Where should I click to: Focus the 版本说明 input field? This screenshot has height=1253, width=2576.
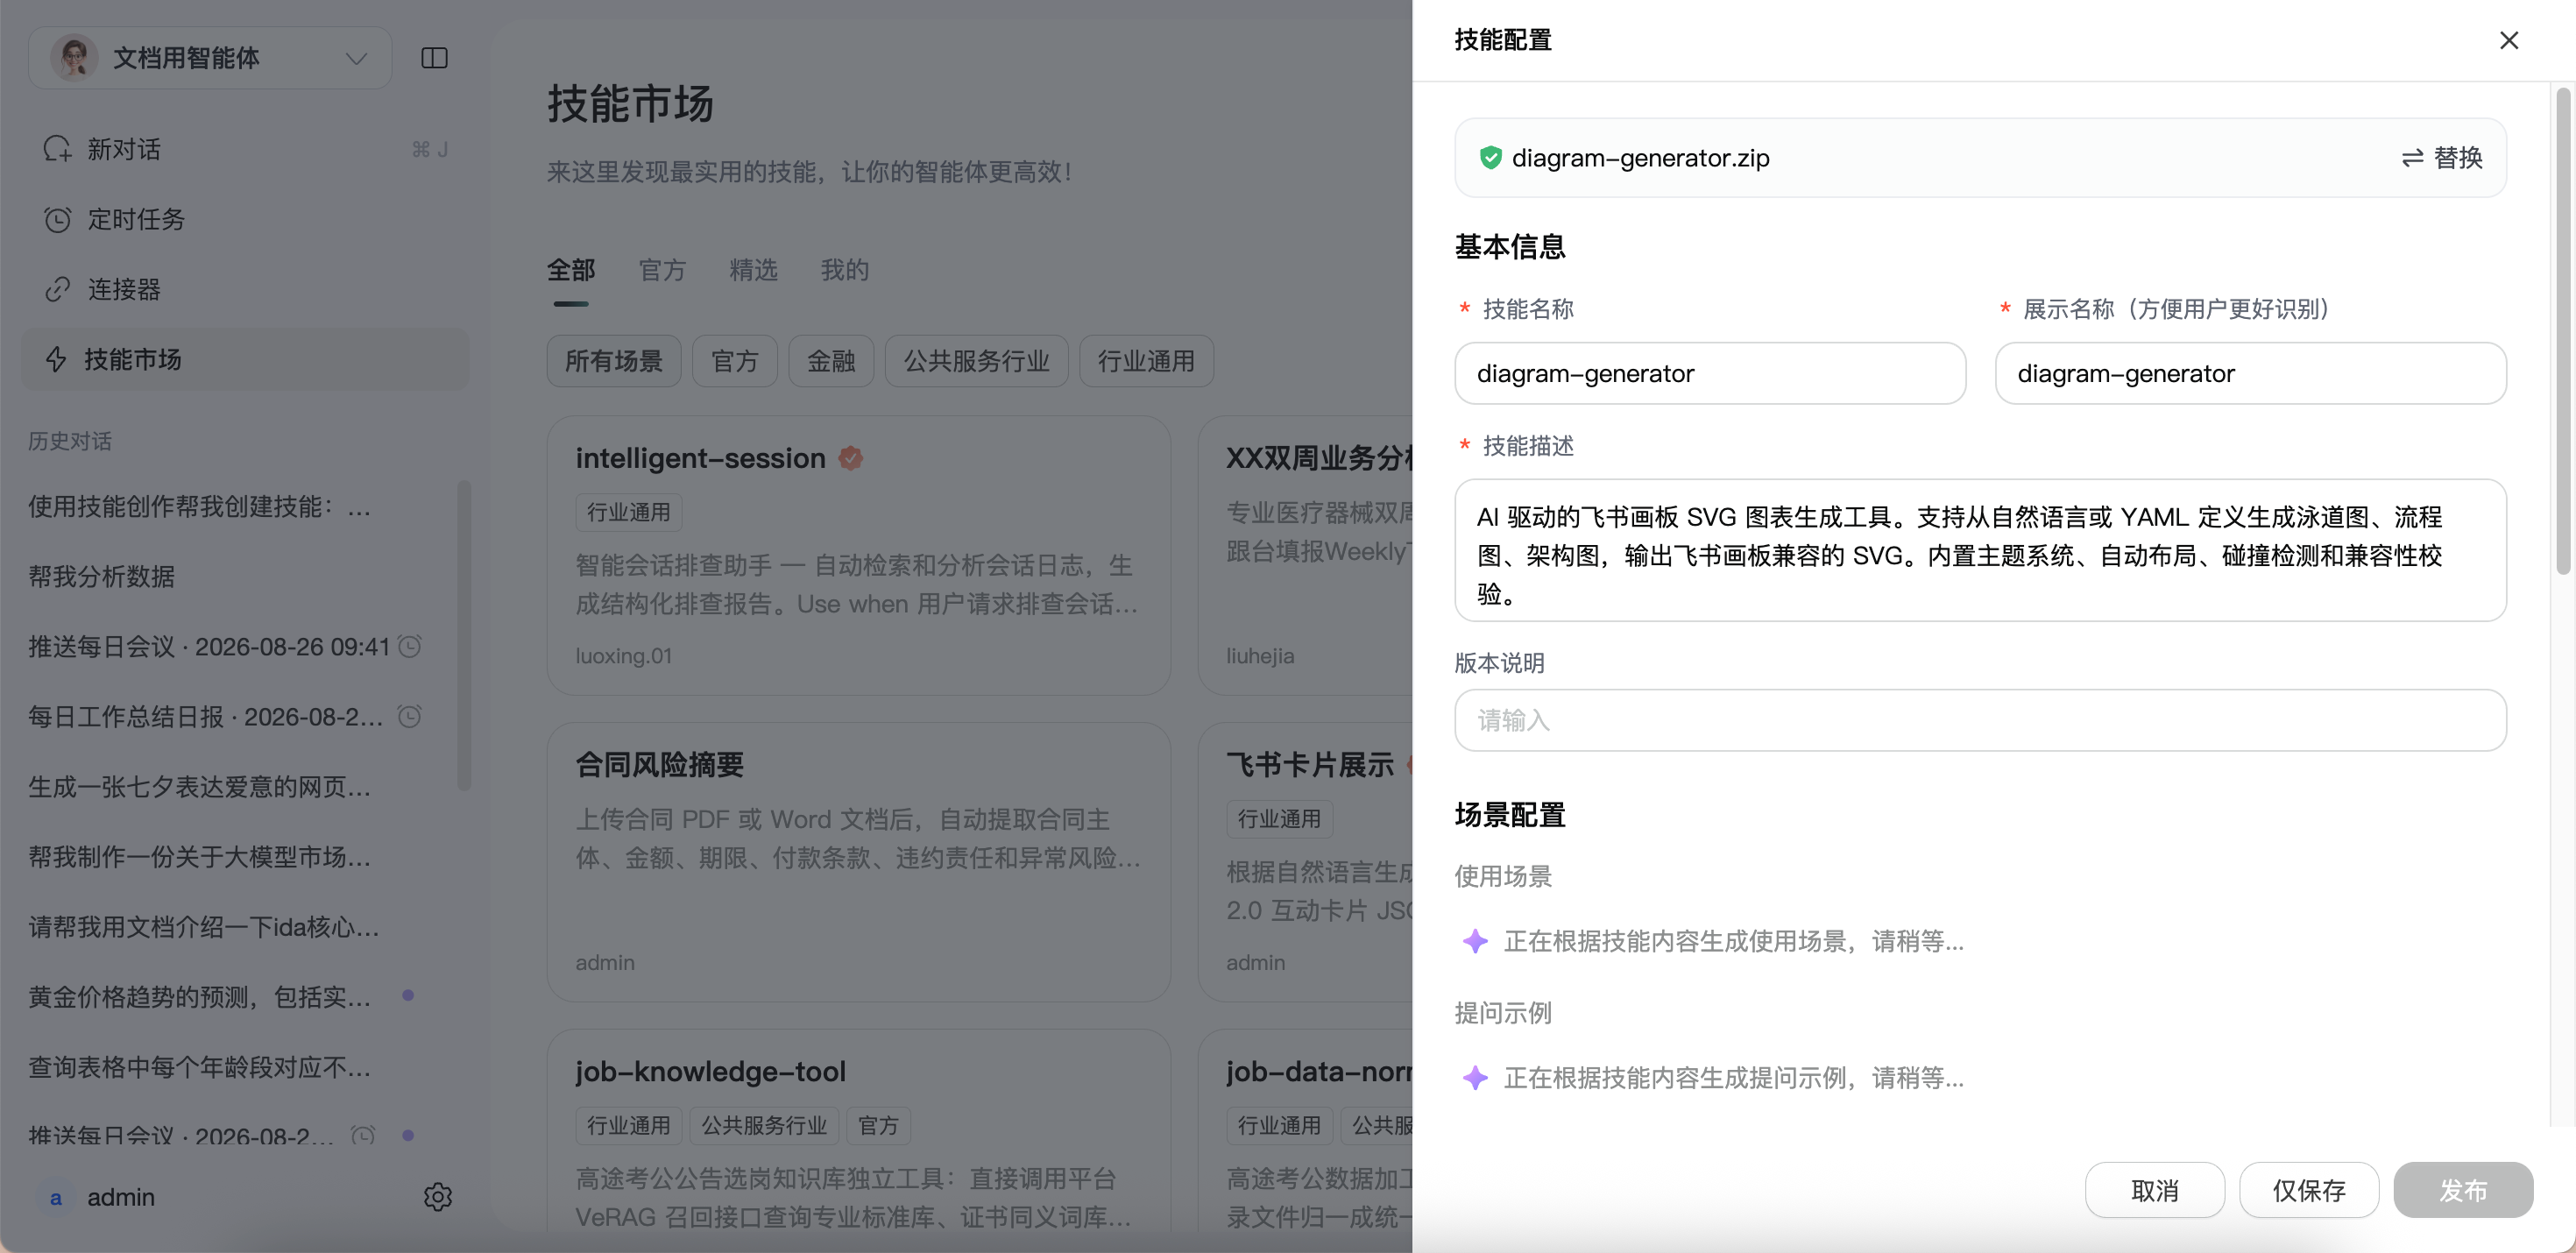[1980, 720]
